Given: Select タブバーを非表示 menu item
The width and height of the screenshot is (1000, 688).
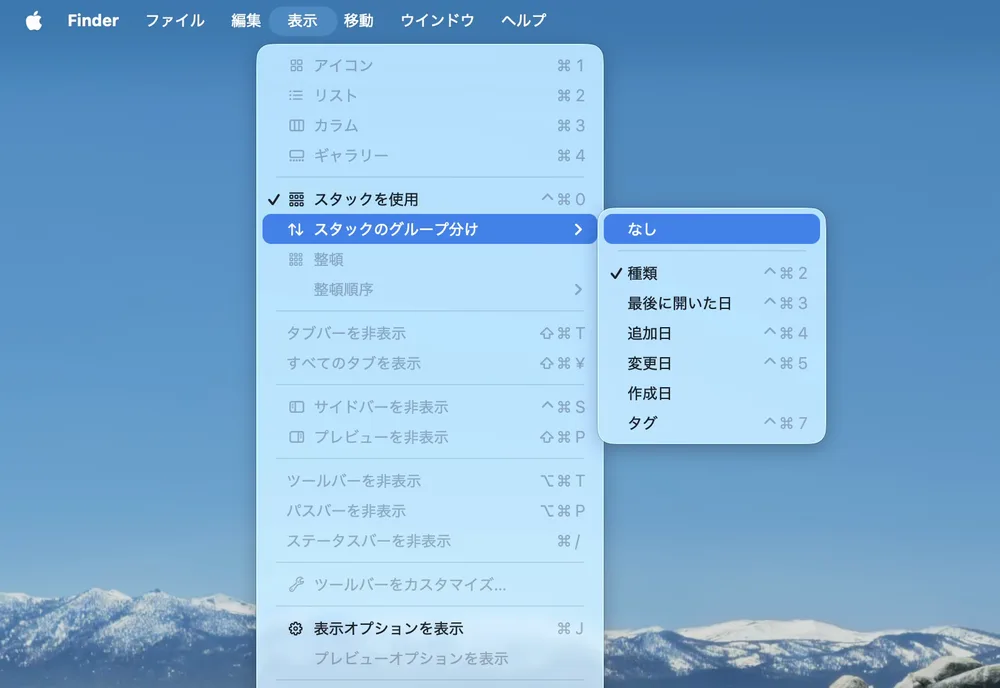Looking at the screenshot, I should 430,333.
